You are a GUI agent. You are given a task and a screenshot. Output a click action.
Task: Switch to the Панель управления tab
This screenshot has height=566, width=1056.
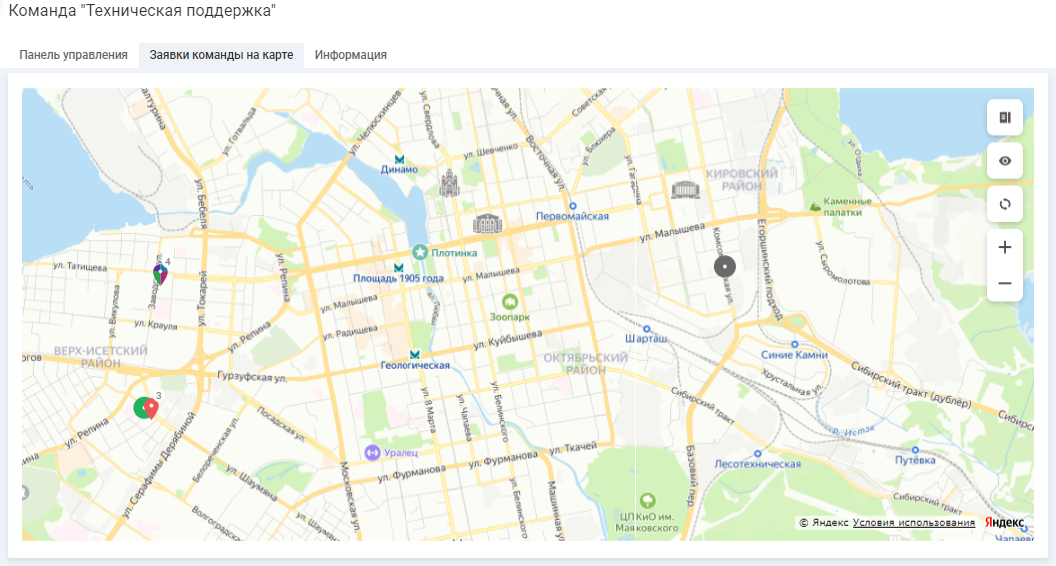(73, 55)
